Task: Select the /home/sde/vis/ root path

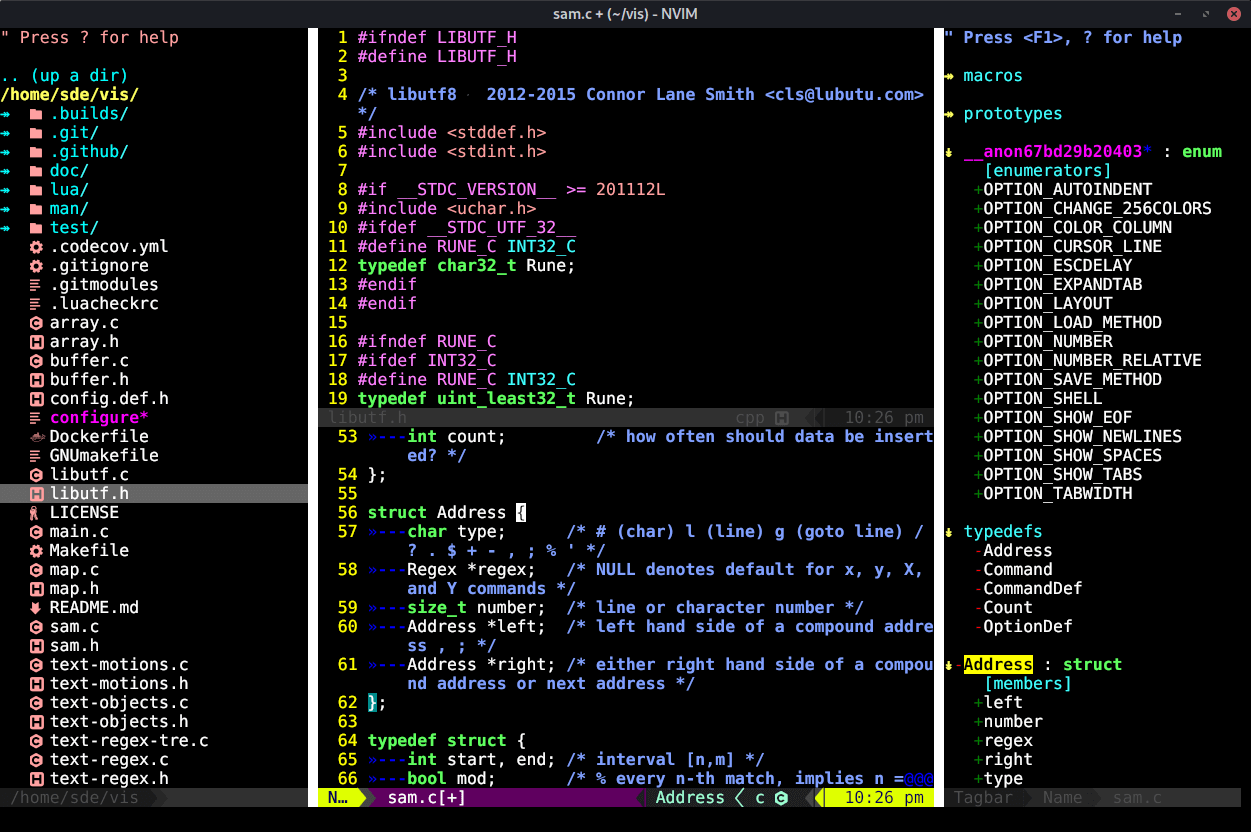Action: pos(70,95)
